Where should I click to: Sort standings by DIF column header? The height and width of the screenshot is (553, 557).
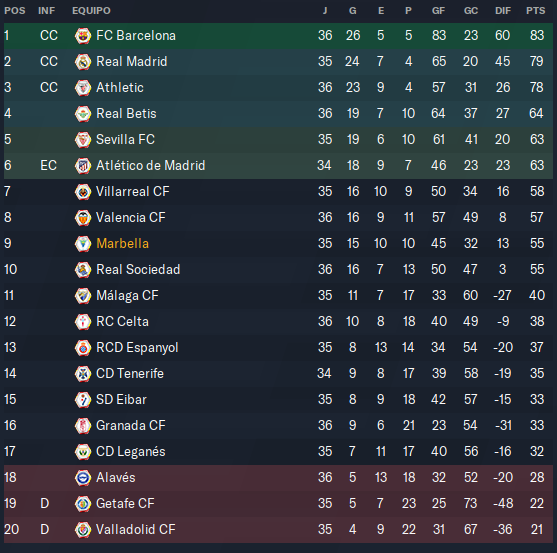[x=503, y=11]
